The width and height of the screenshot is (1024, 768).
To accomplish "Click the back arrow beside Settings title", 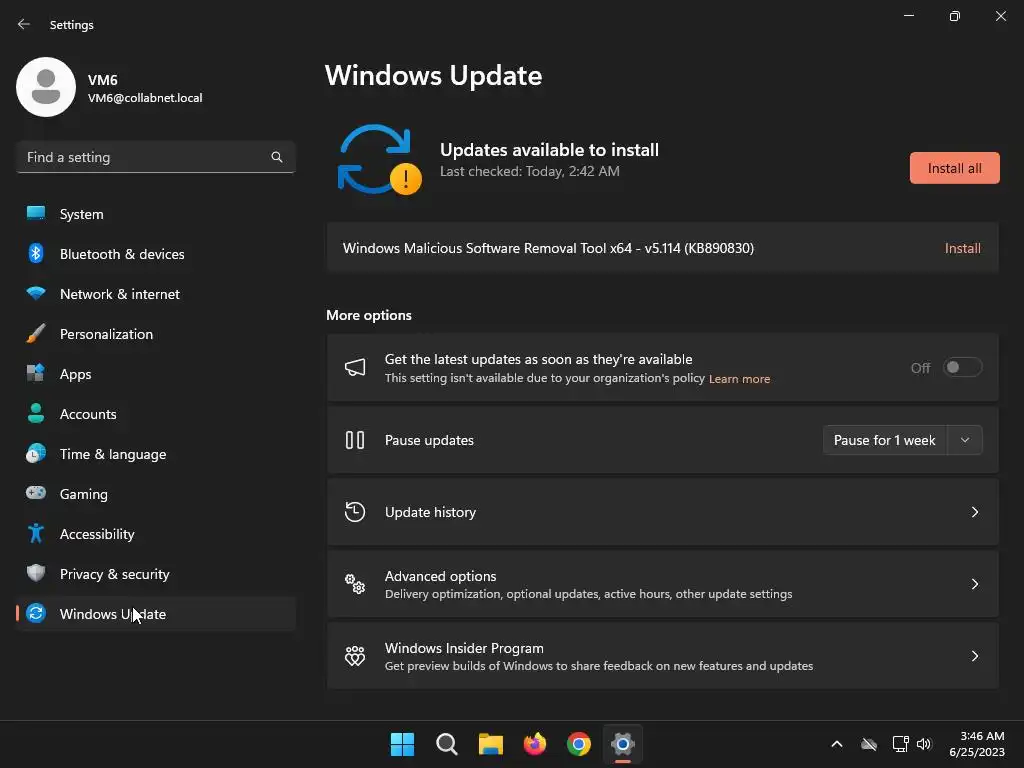I will click(x=24, y=24).
